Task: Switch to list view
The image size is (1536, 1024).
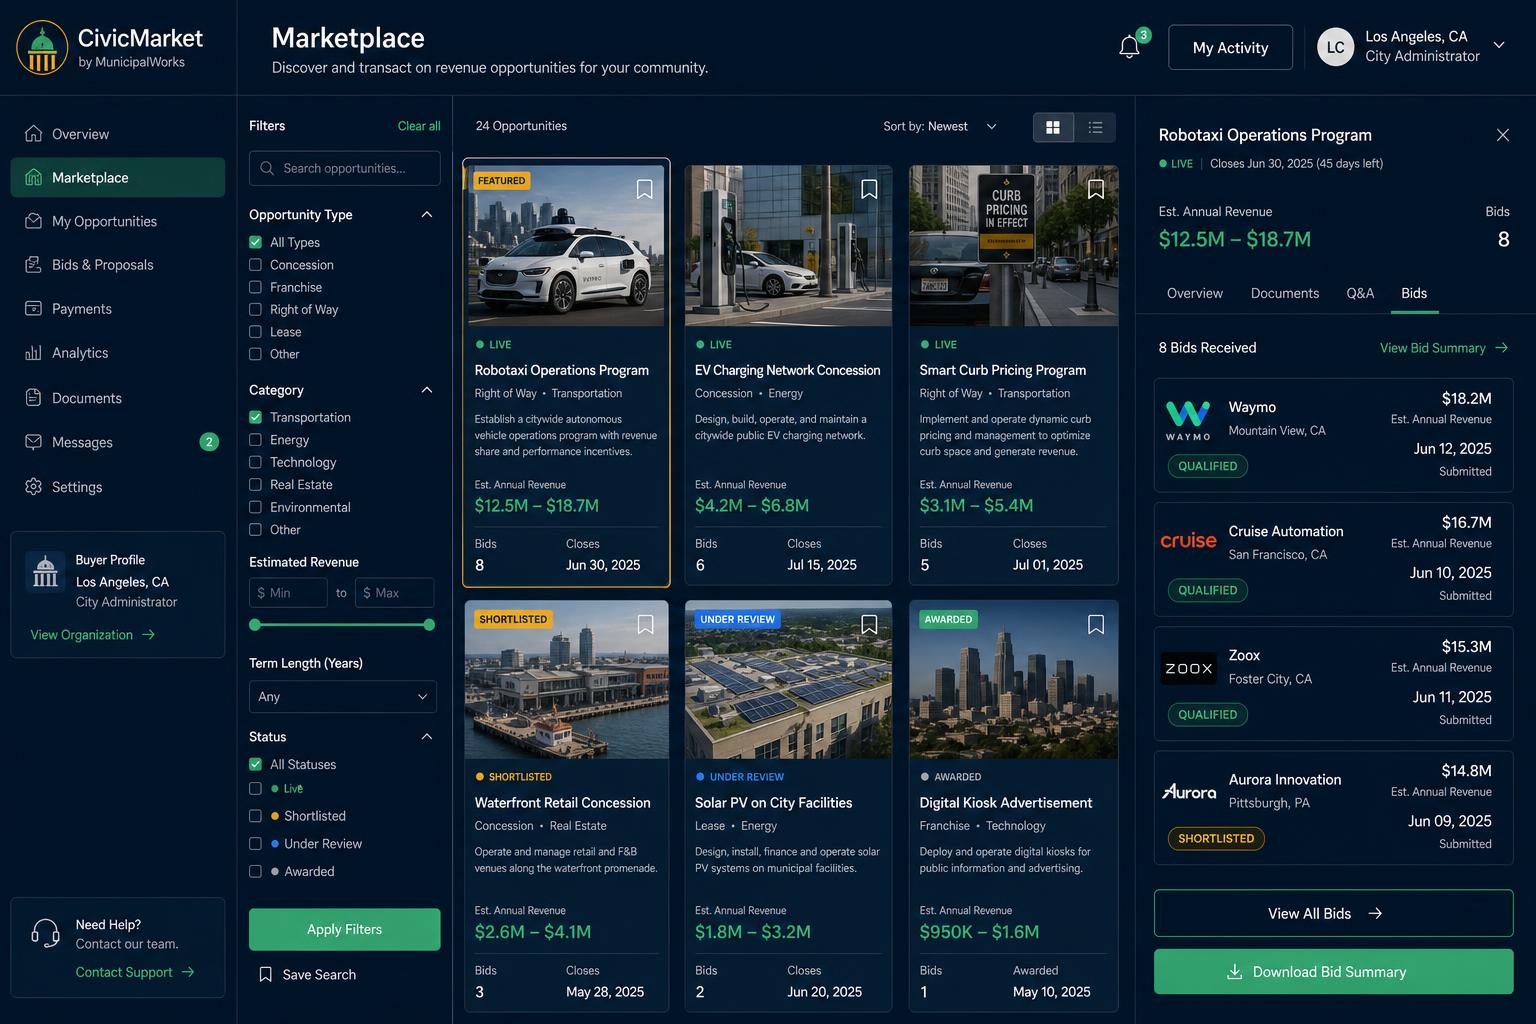Action: pyautogui.click(x=1095, y=127)
